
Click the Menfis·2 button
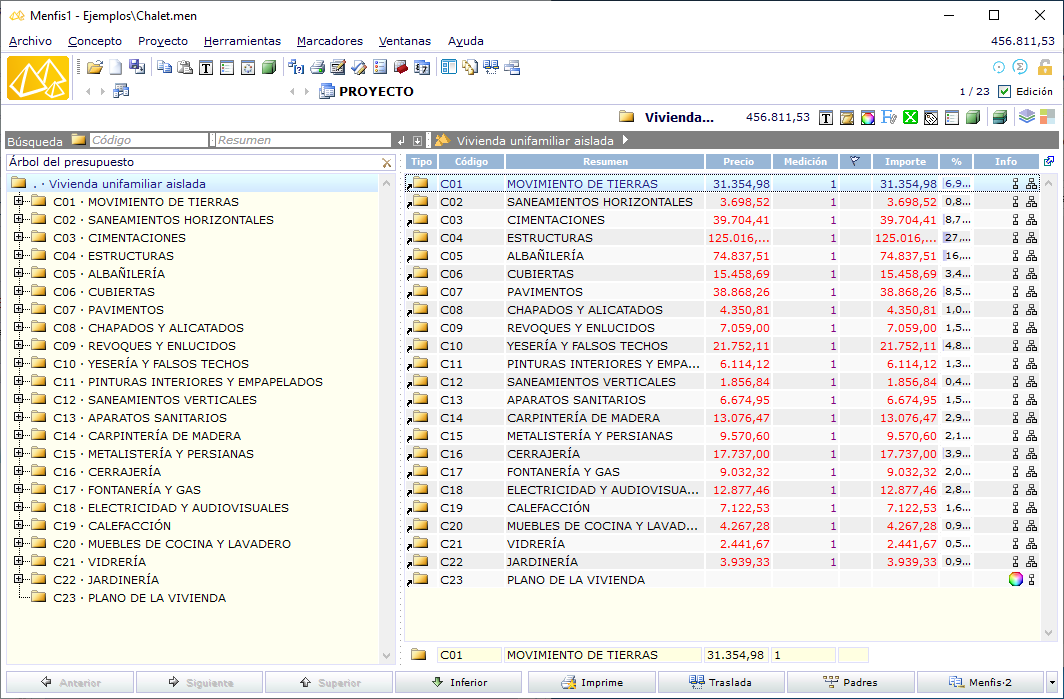pyautogui.click(x=981, y=682)
